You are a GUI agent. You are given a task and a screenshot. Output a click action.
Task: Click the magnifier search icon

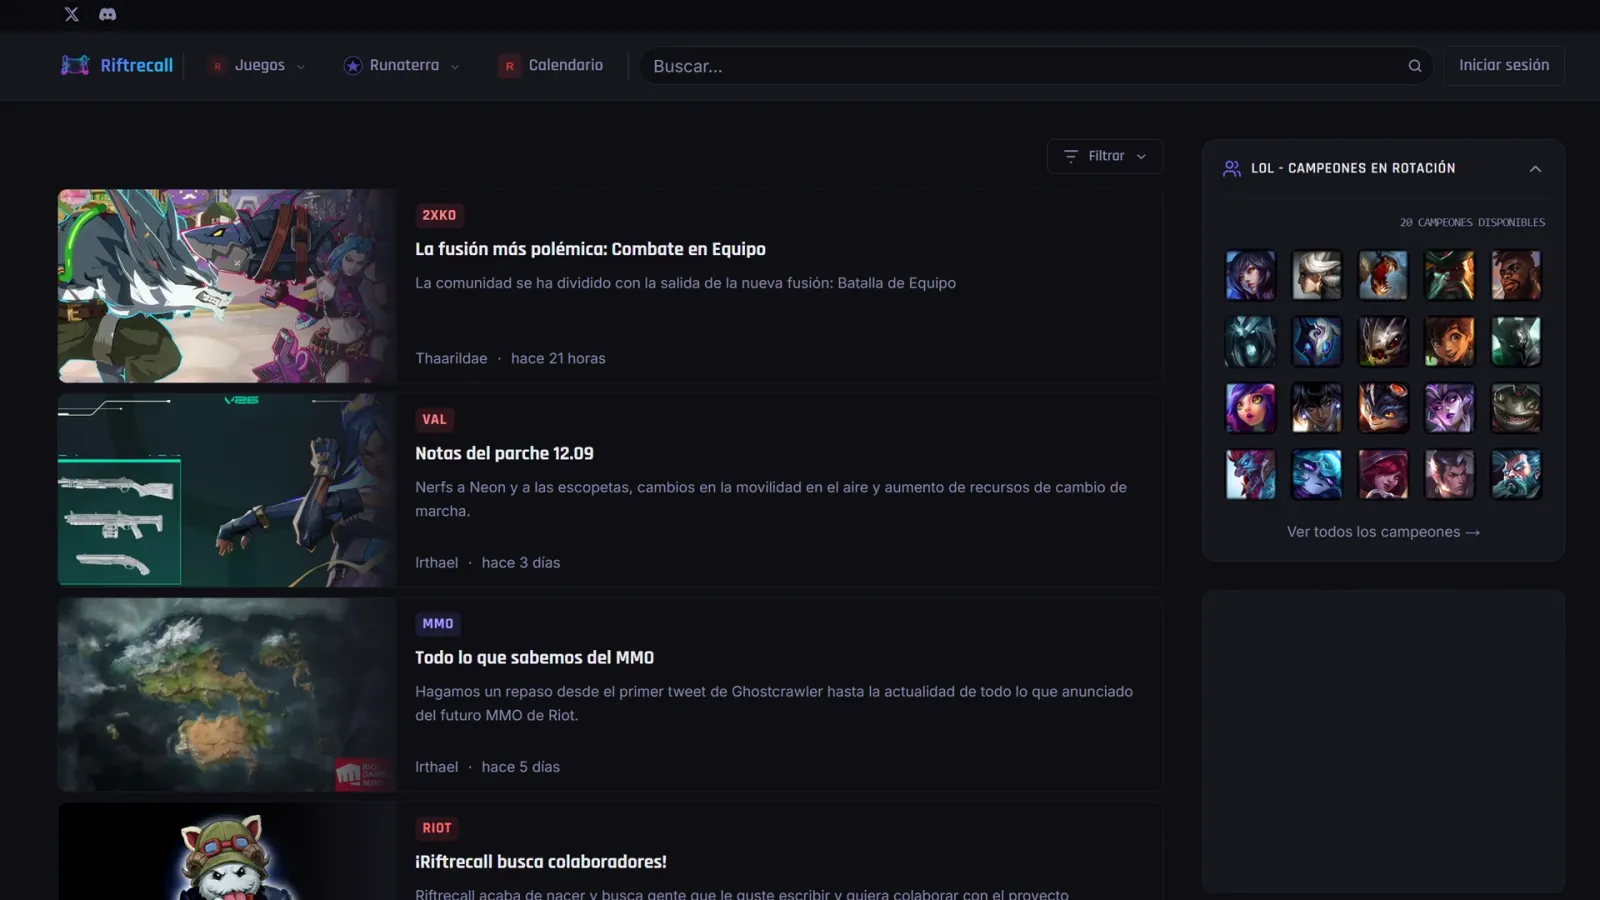pos(1415,66)
